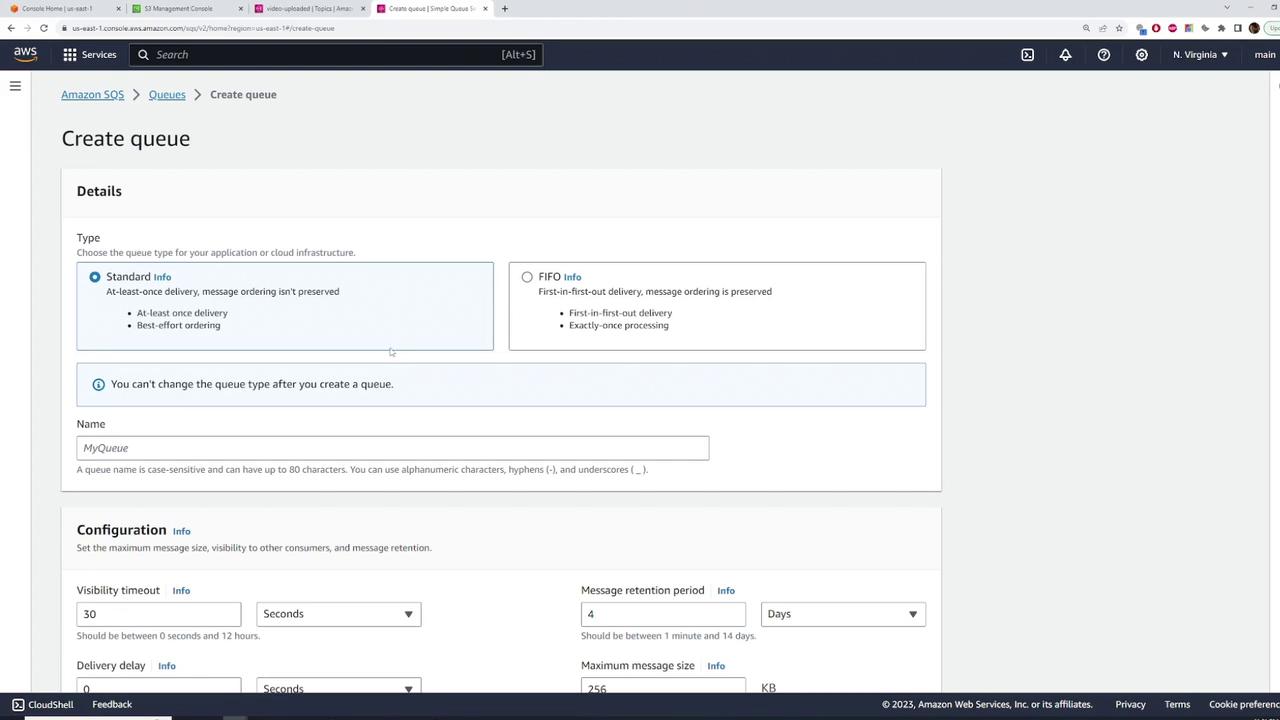Close the S3 Management Console tab

pyautogui.click(x=240, y=9)
